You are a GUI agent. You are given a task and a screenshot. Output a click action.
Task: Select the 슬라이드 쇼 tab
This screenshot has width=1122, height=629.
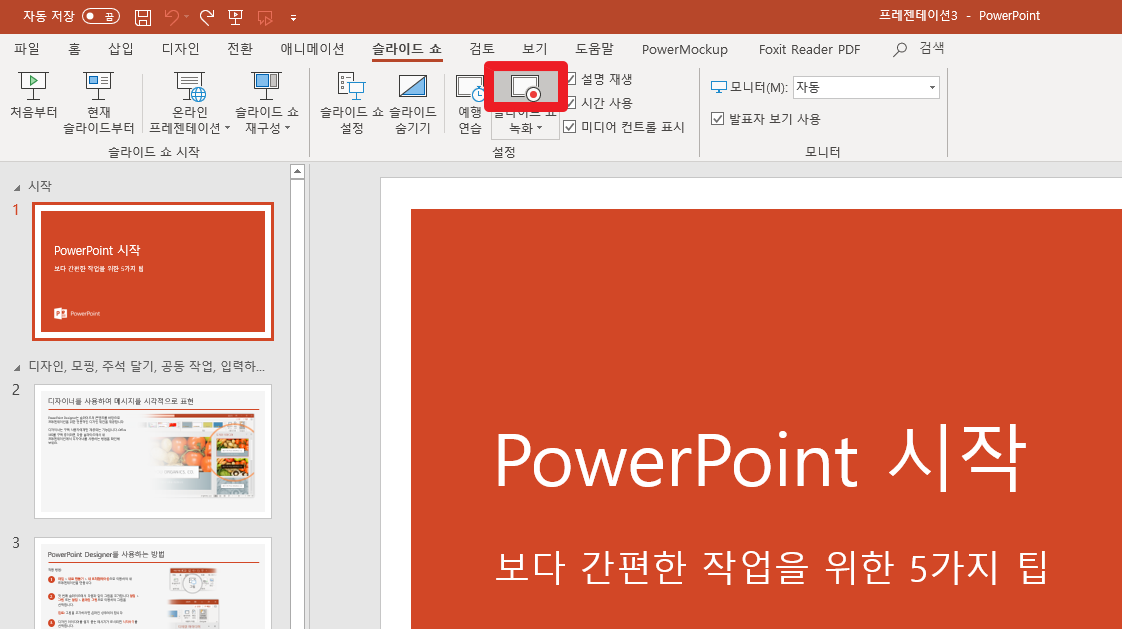(x=406, y=49)
